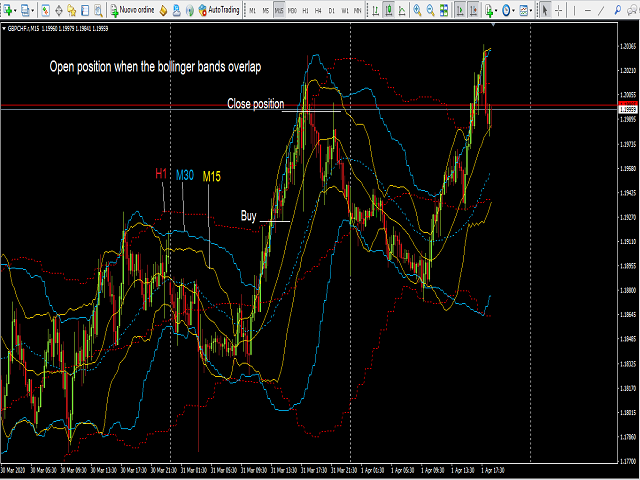The height and width of the screenshot is (480, 640).
Task: Click the templates icon
Action: click(524, 10)
